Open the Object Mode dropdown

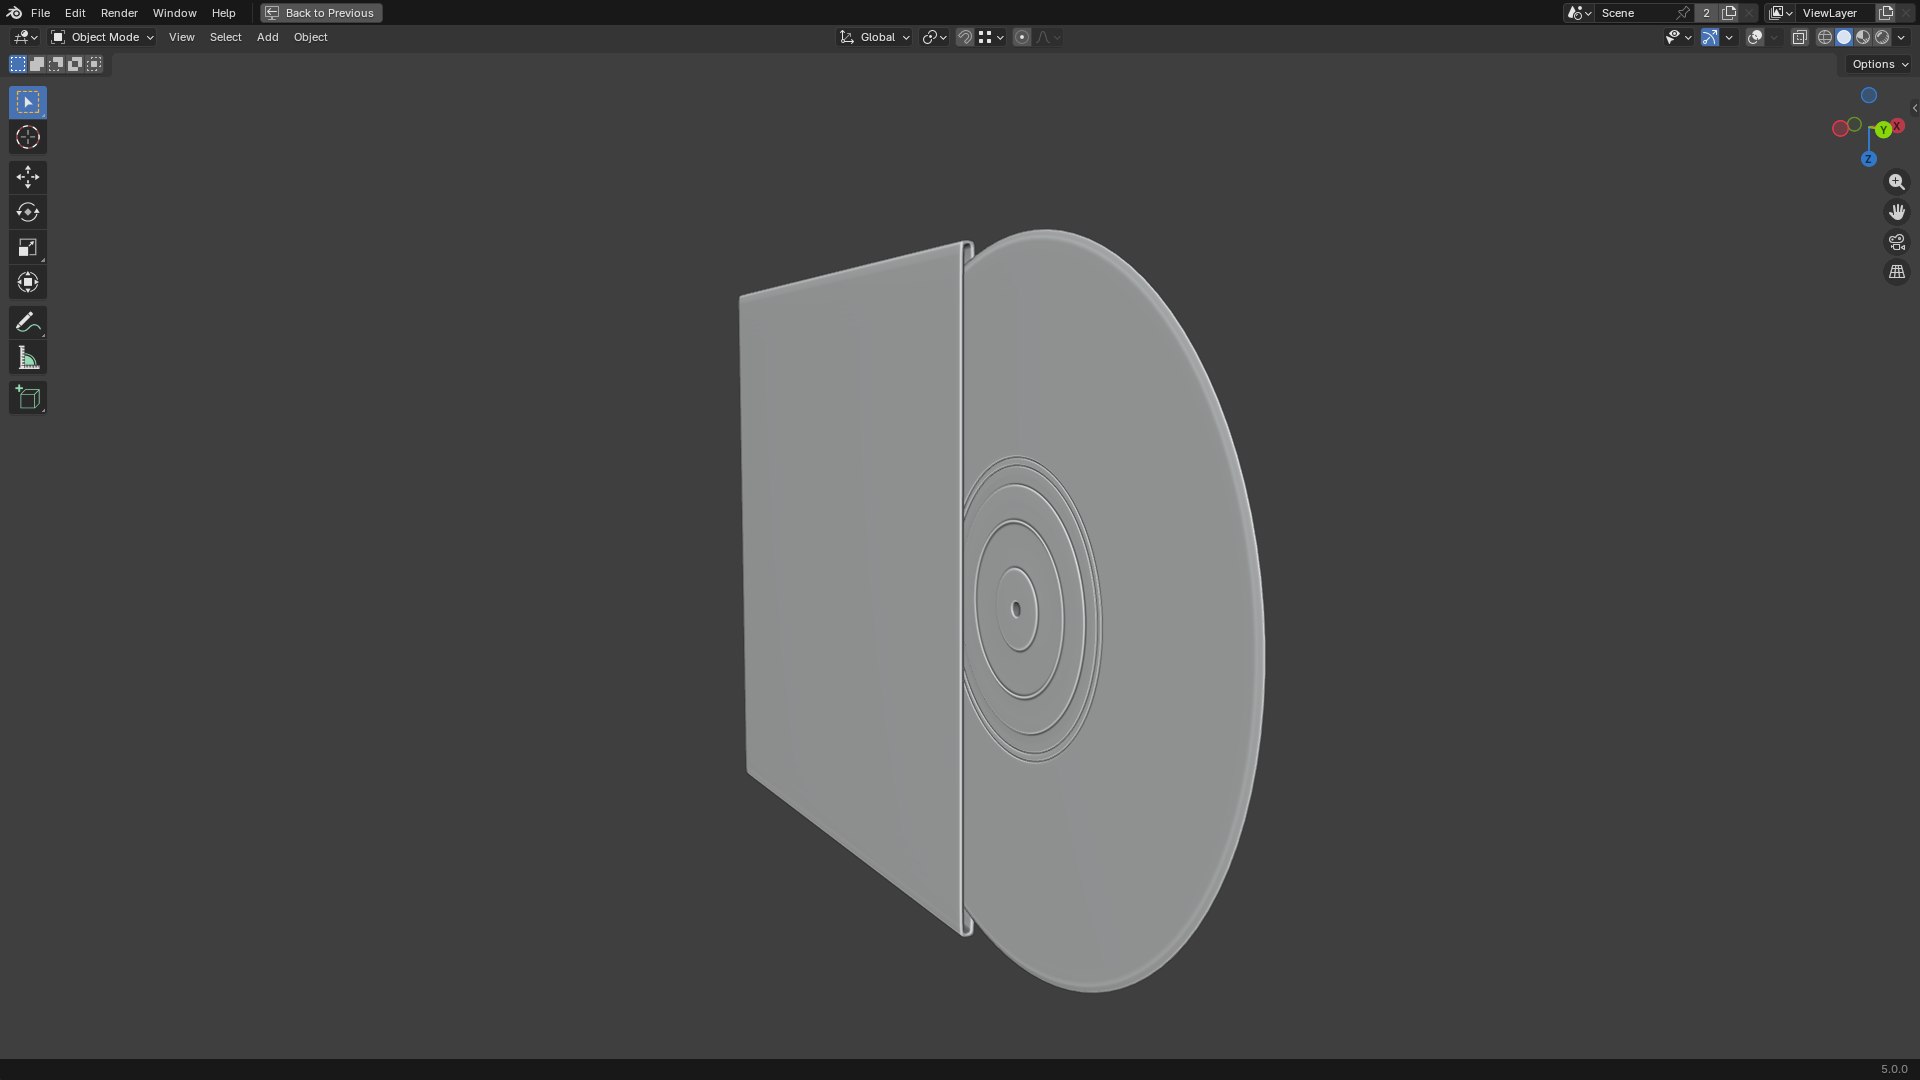[103, 37]
